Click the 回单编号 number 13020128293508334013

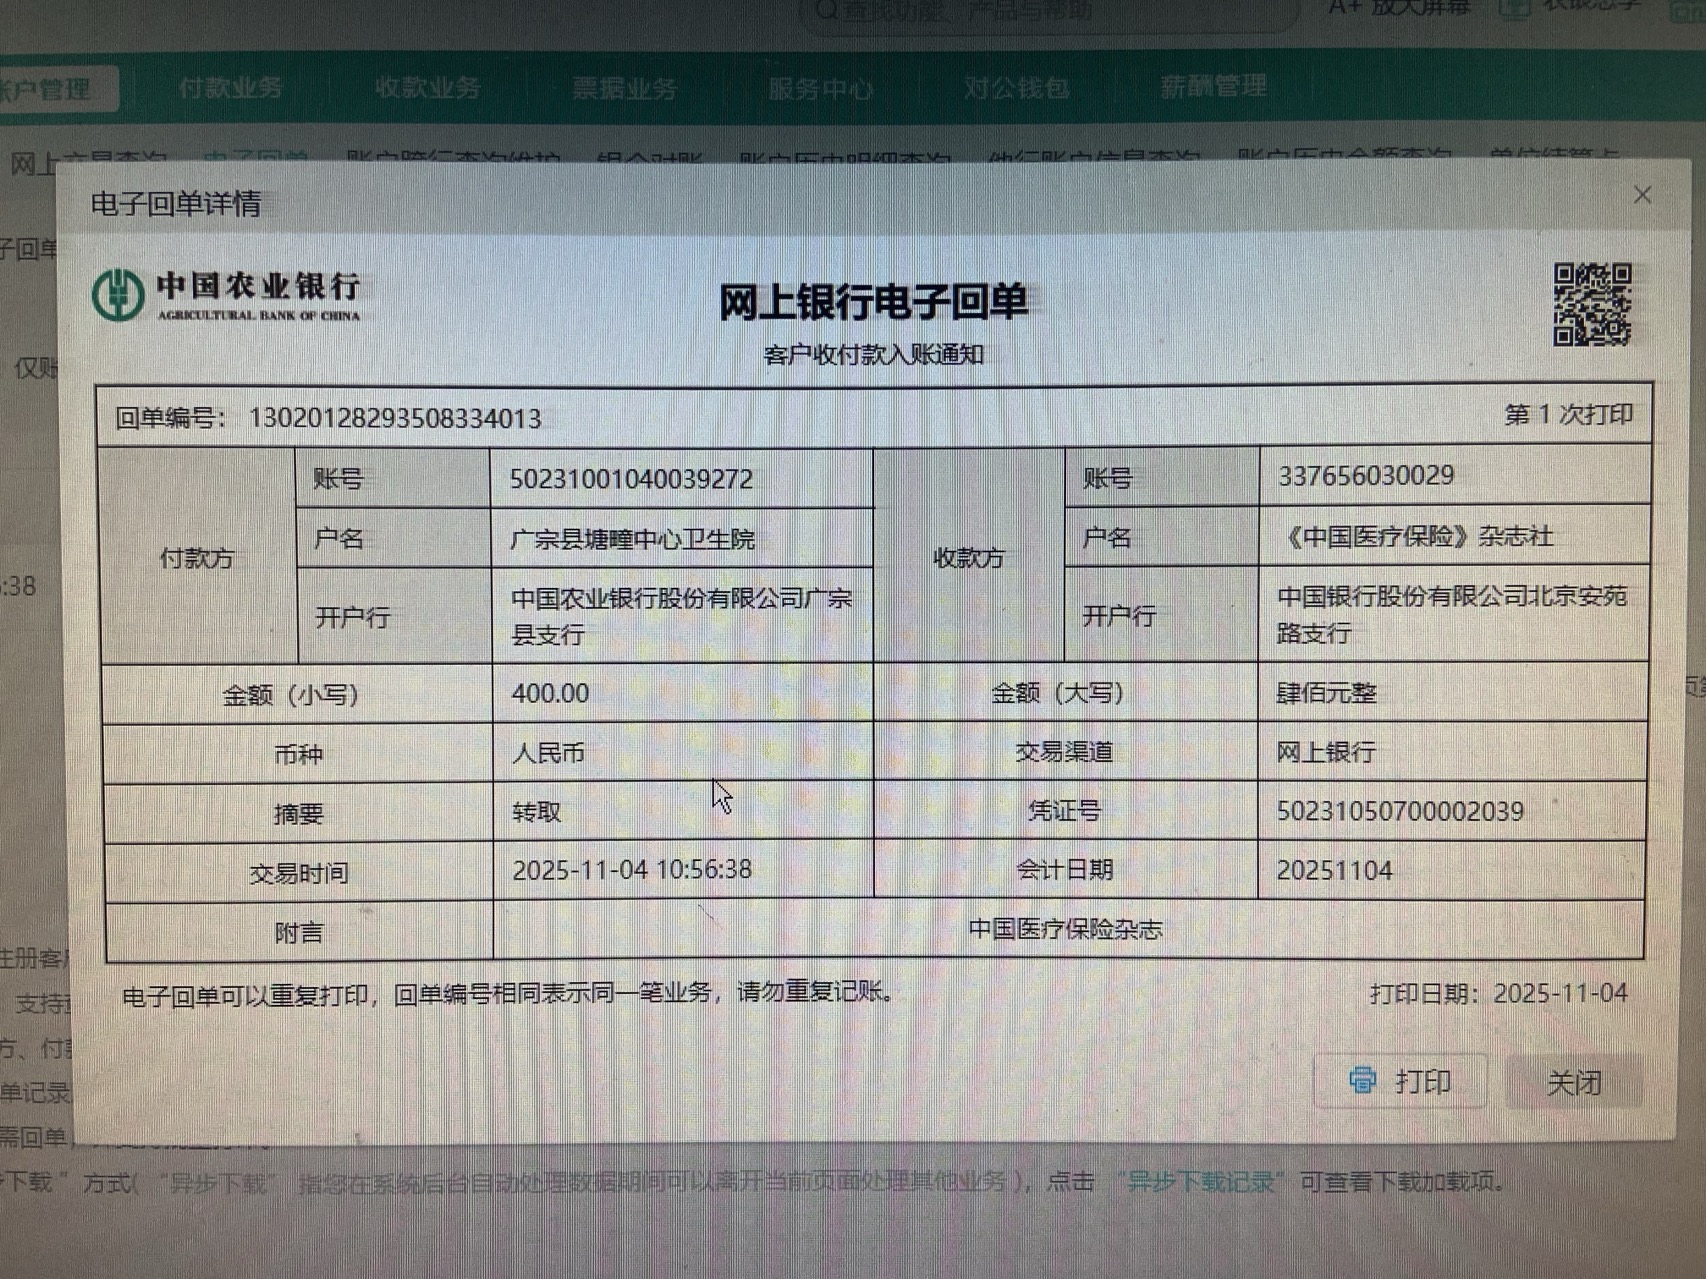(x=395, y=418)
